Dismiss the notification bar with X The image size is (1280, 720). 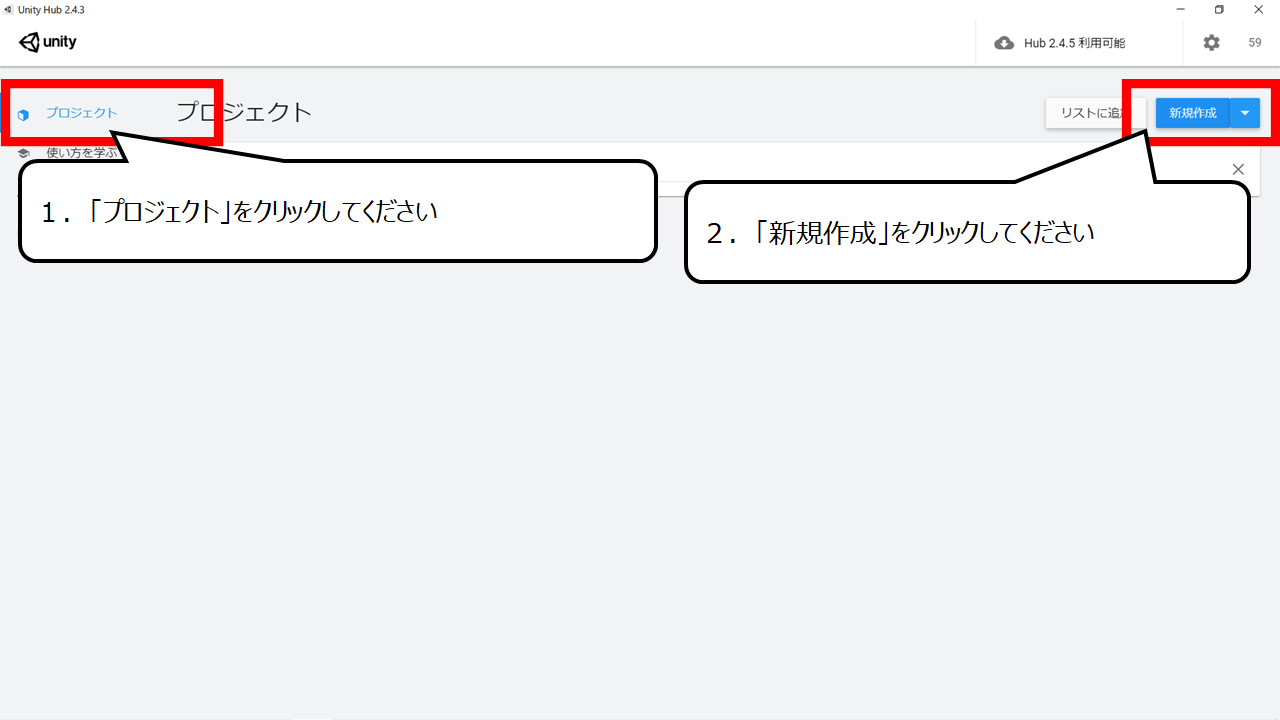(x=1238, y=169)
